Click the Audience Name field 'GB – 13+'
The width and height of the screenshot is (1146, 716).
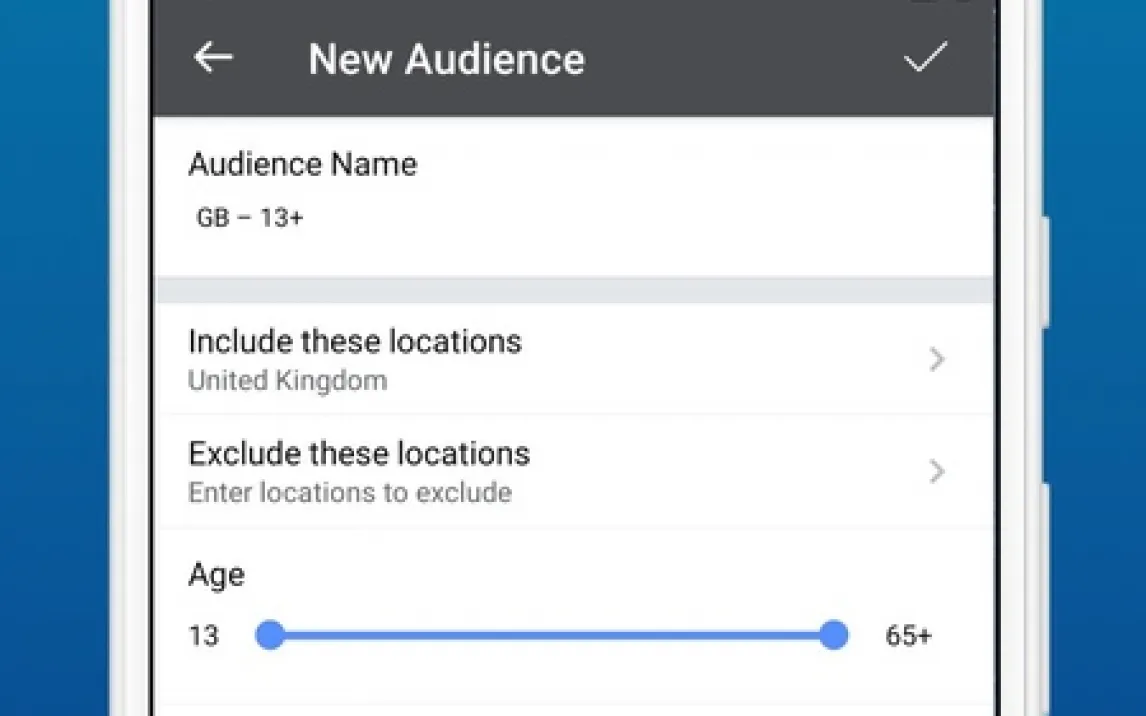(250, 218)
